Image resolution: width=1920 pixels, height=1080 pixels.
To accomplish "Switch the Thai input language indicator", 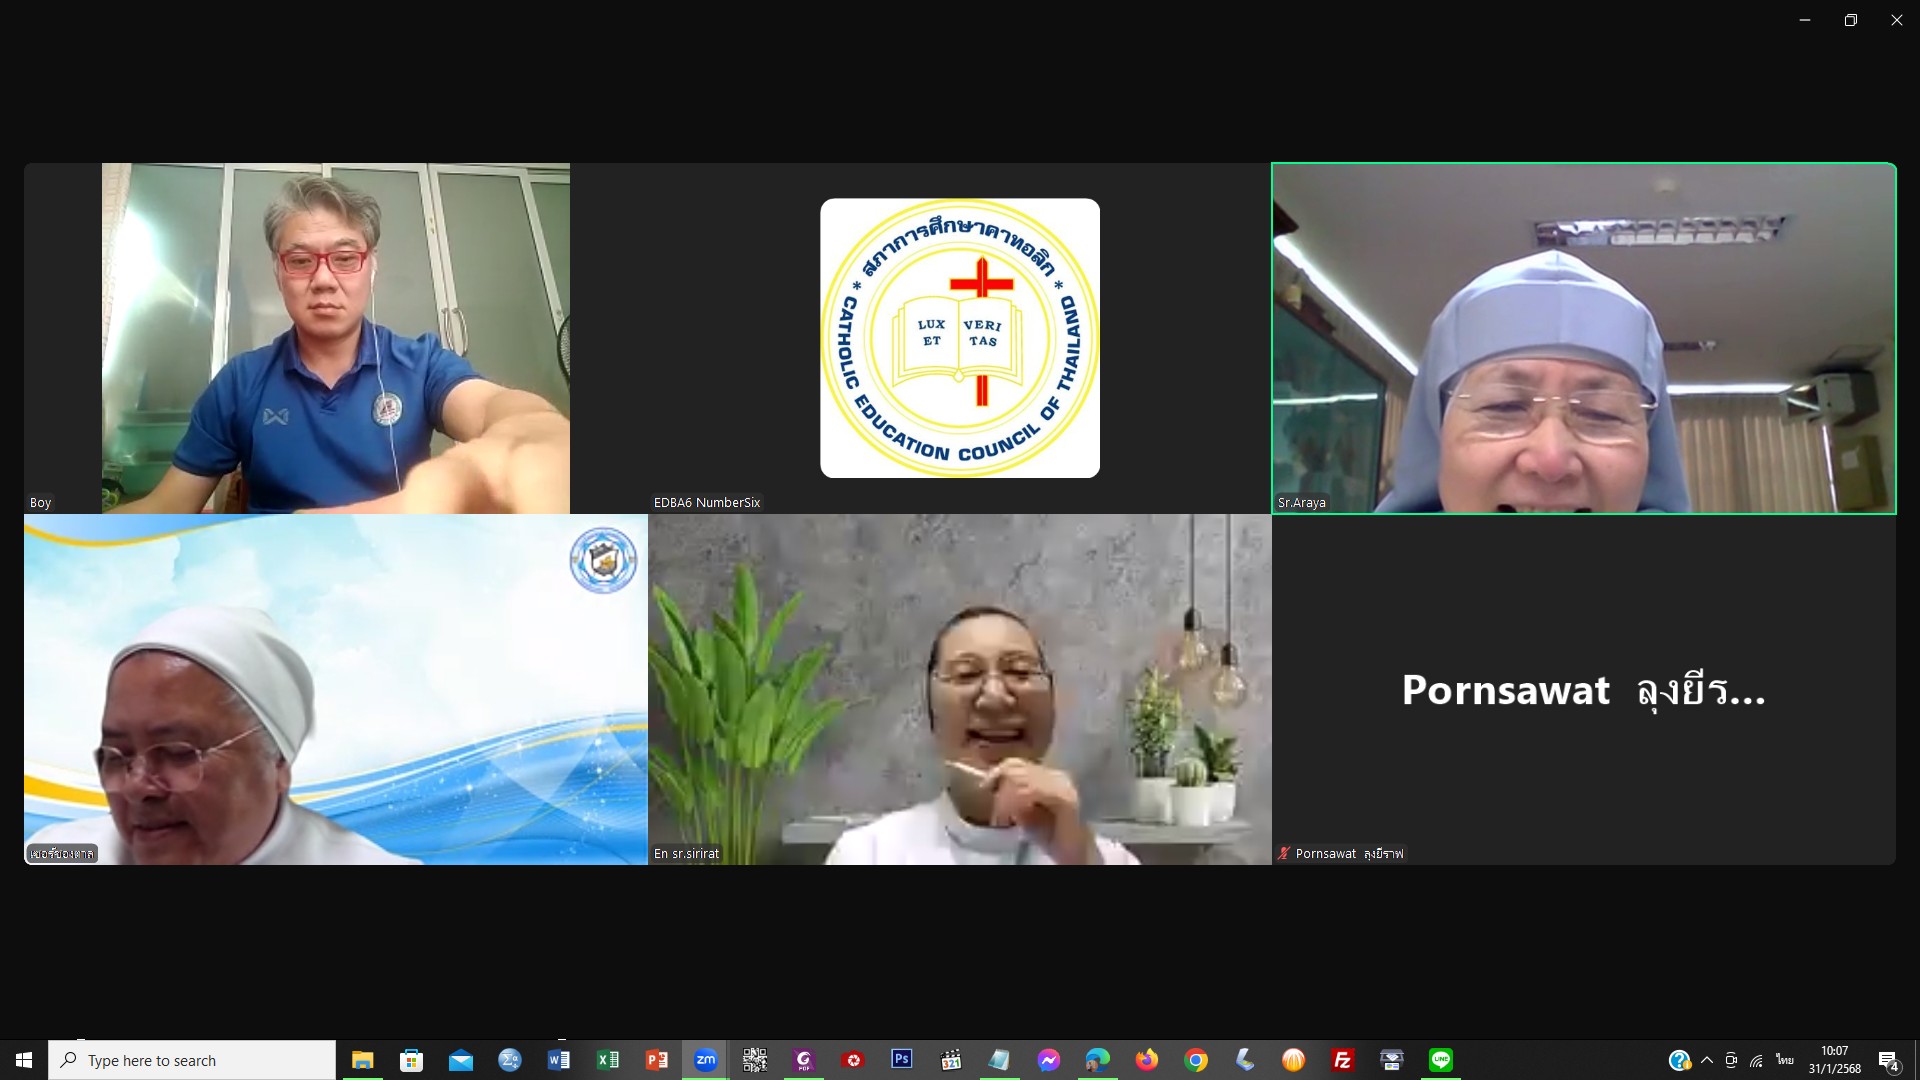I will (x=1785, y=1060).
